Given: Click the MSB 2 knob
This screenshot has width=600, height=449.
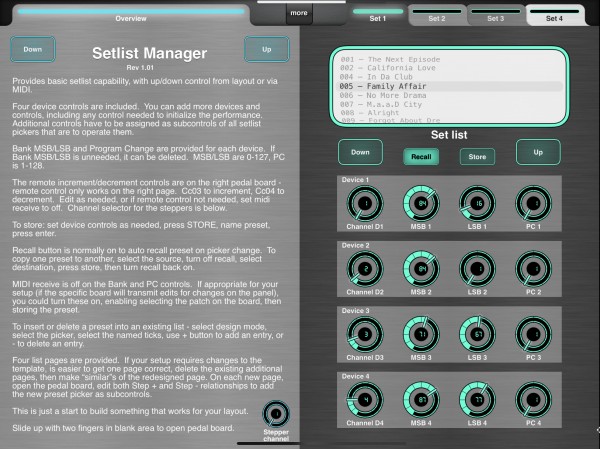Looking at the screenshot, I should (x=421, y=269).
